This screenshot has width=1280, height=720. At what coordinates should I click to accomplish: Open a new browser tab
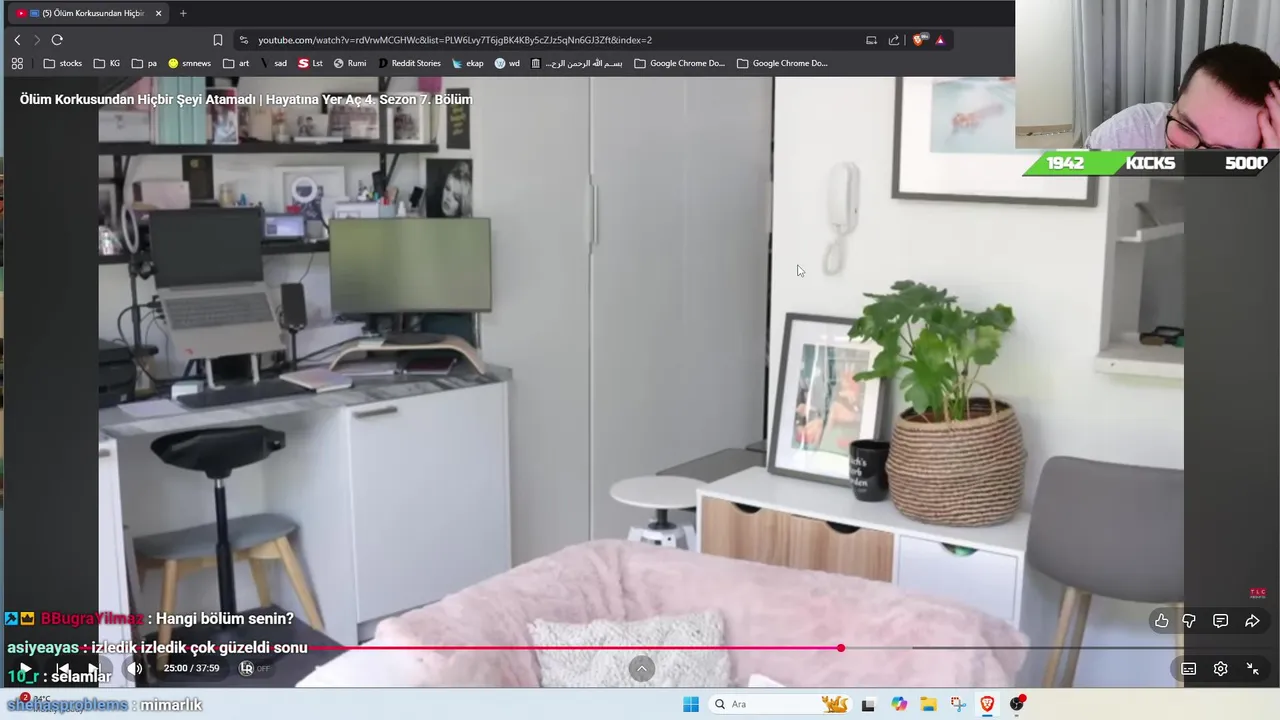(183, 13)
